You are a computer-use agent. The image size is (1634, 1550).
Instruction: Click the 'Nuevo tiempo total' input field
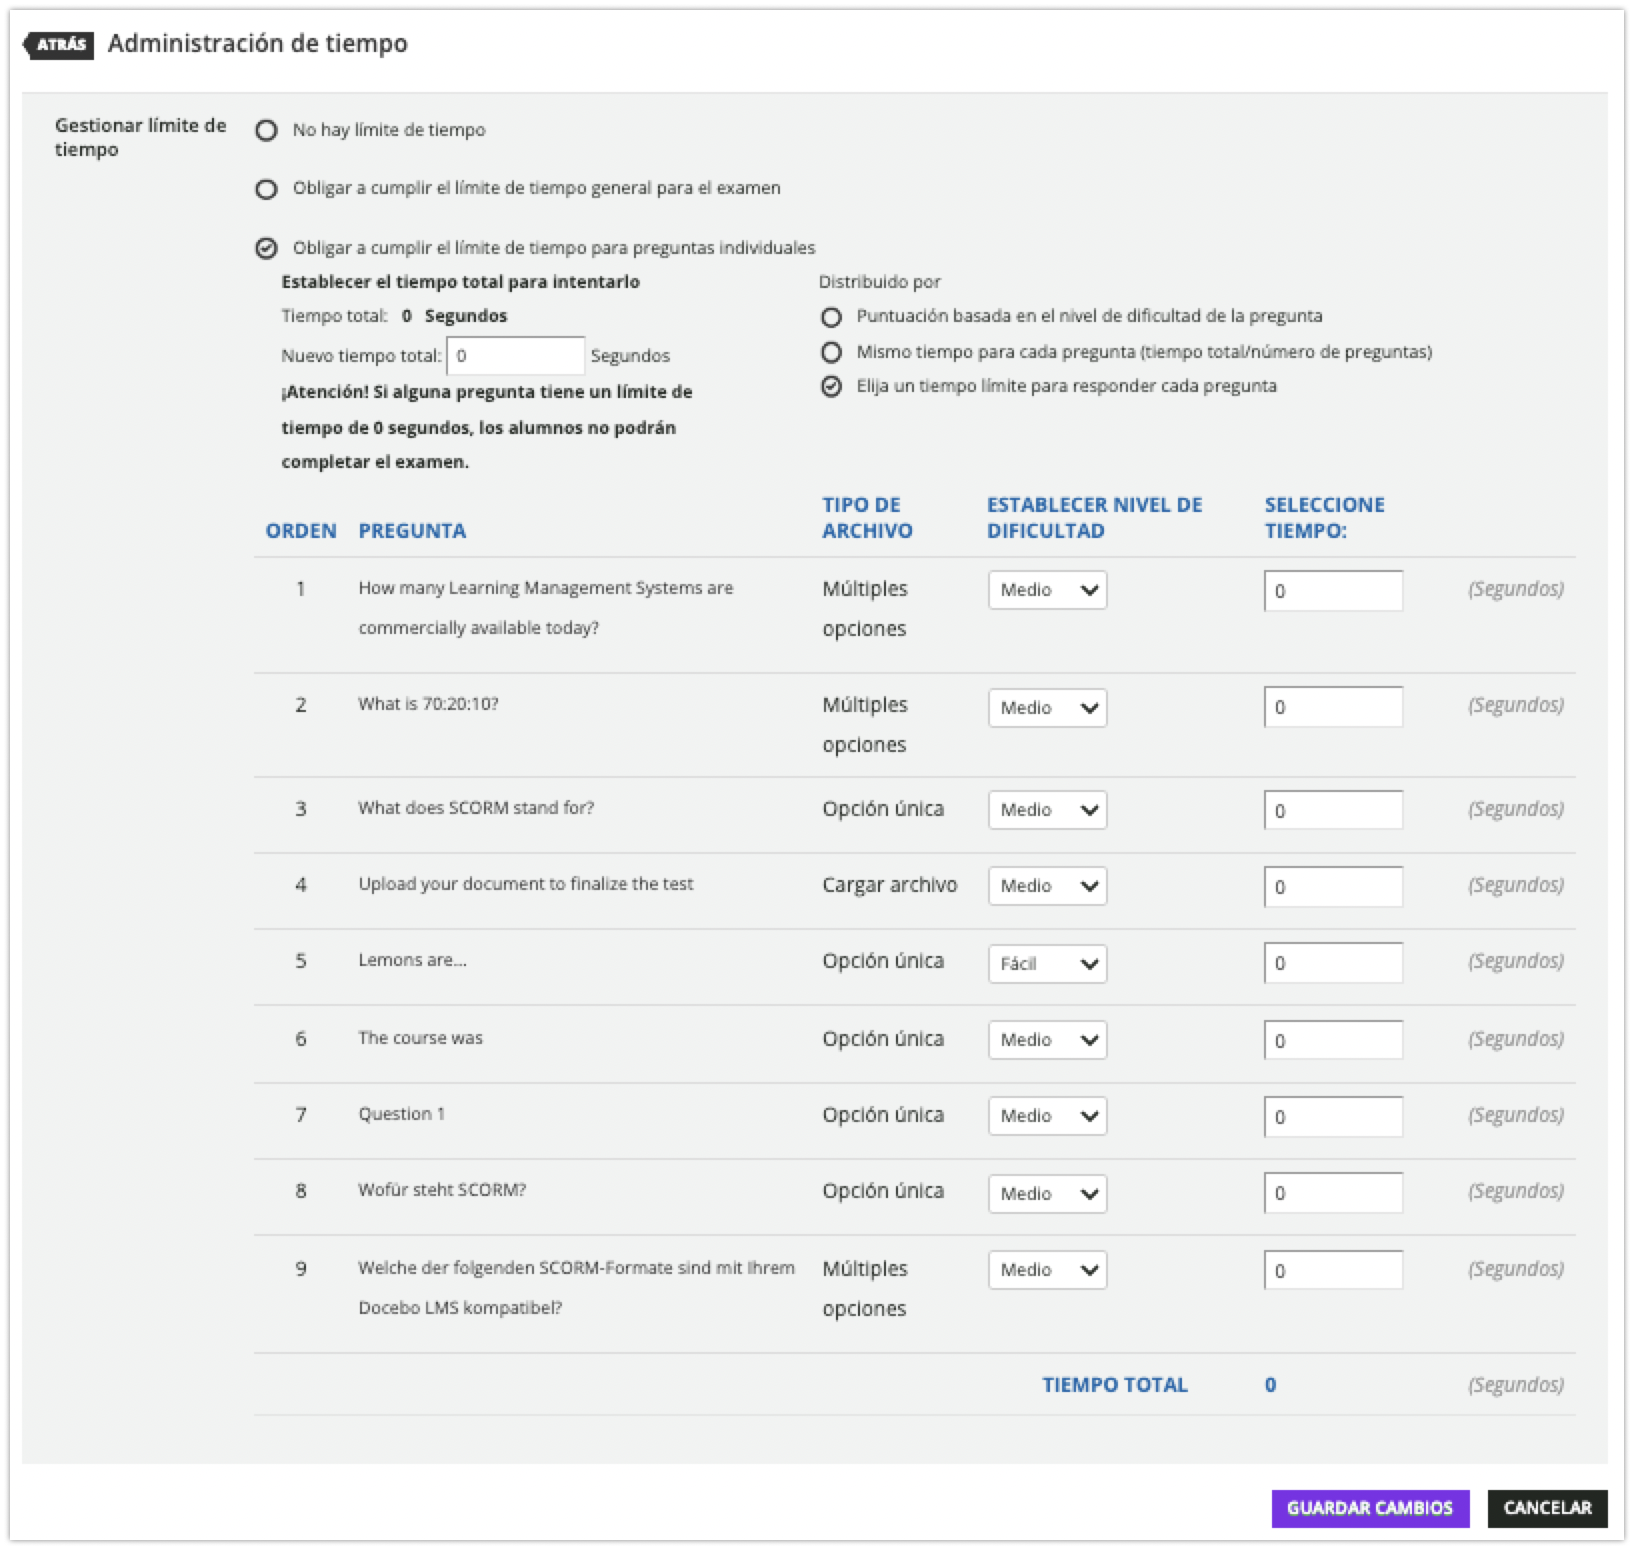coord(515,356)
